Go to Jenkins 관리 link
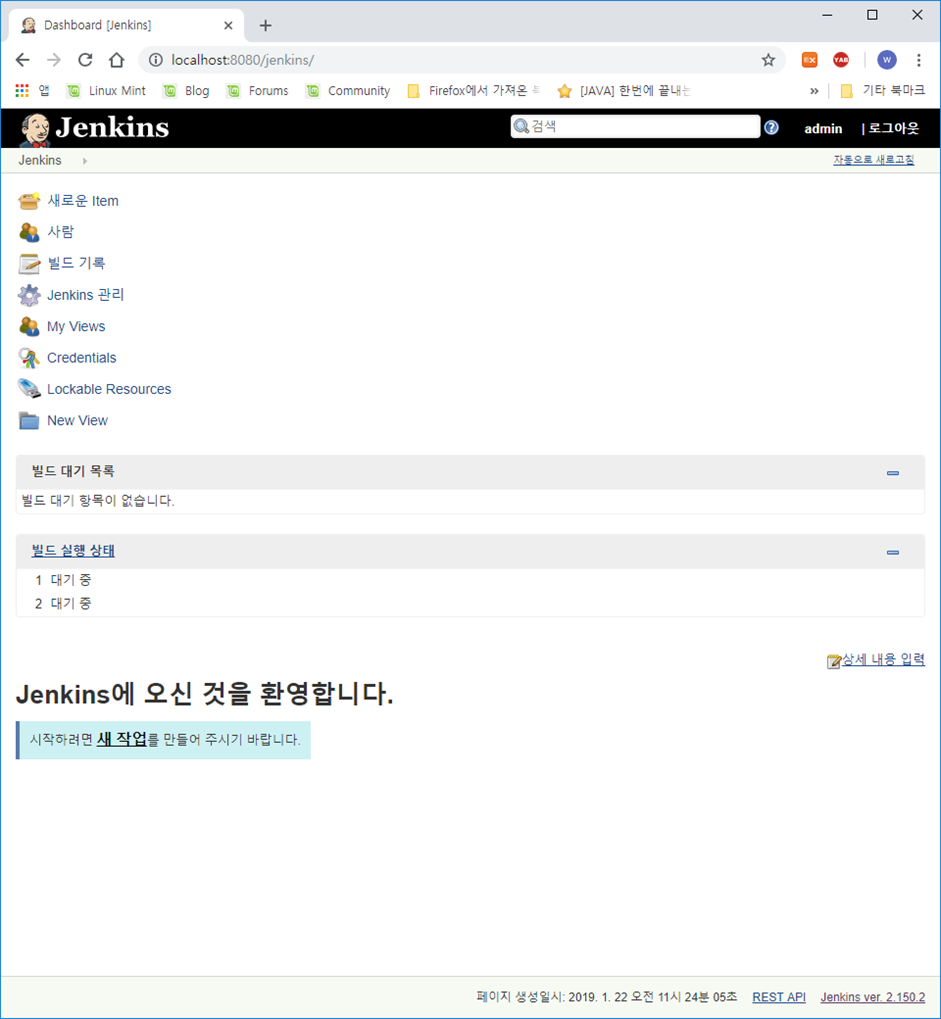 pos(85,295)
